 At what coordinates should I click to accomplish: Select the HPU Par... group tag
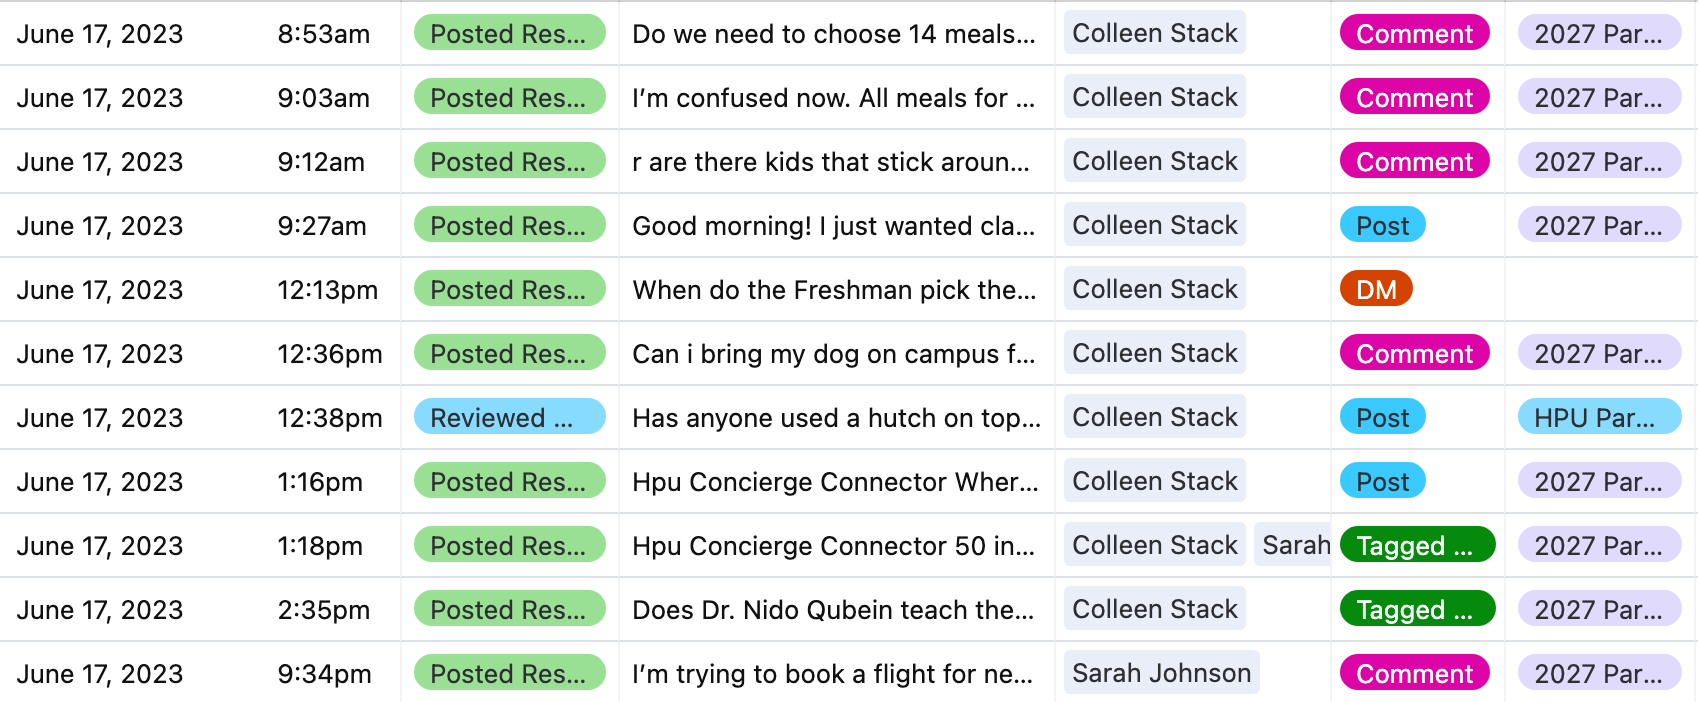pos(1598,418)
